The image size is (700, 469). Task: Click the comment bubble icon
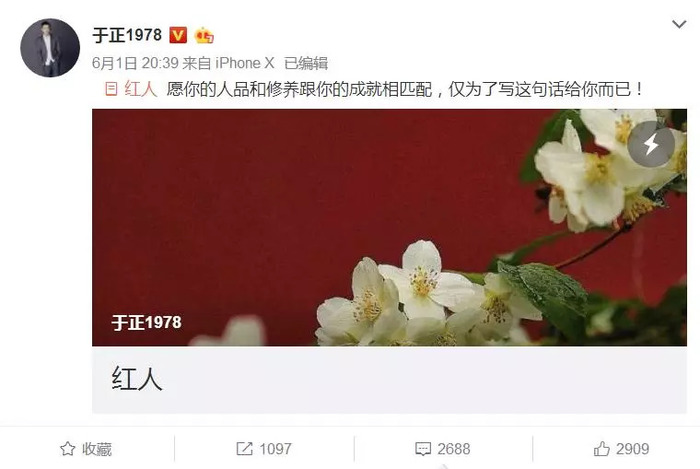coord(423,448)
